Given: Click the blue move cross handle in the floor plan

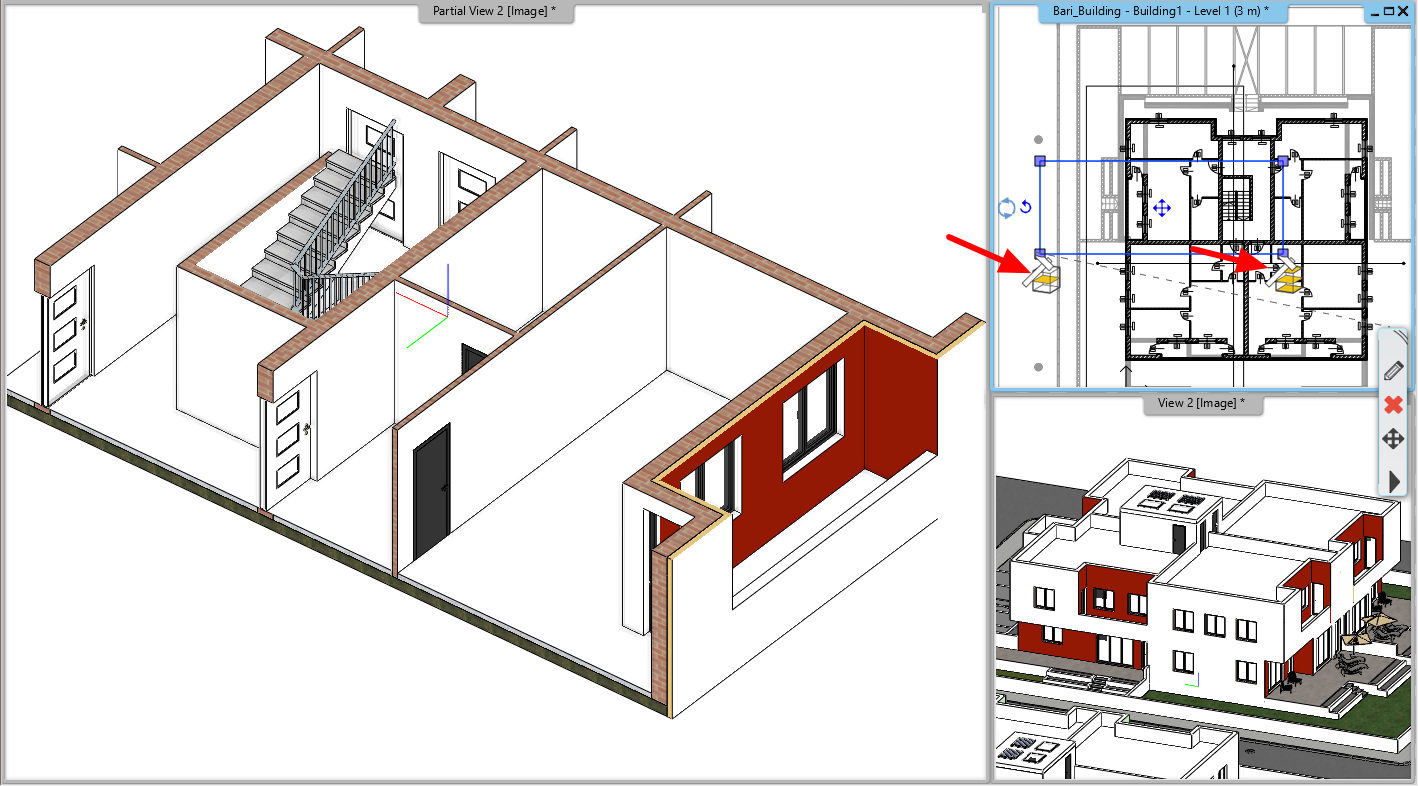Looking at the screenshot, I should point(1161,208).
